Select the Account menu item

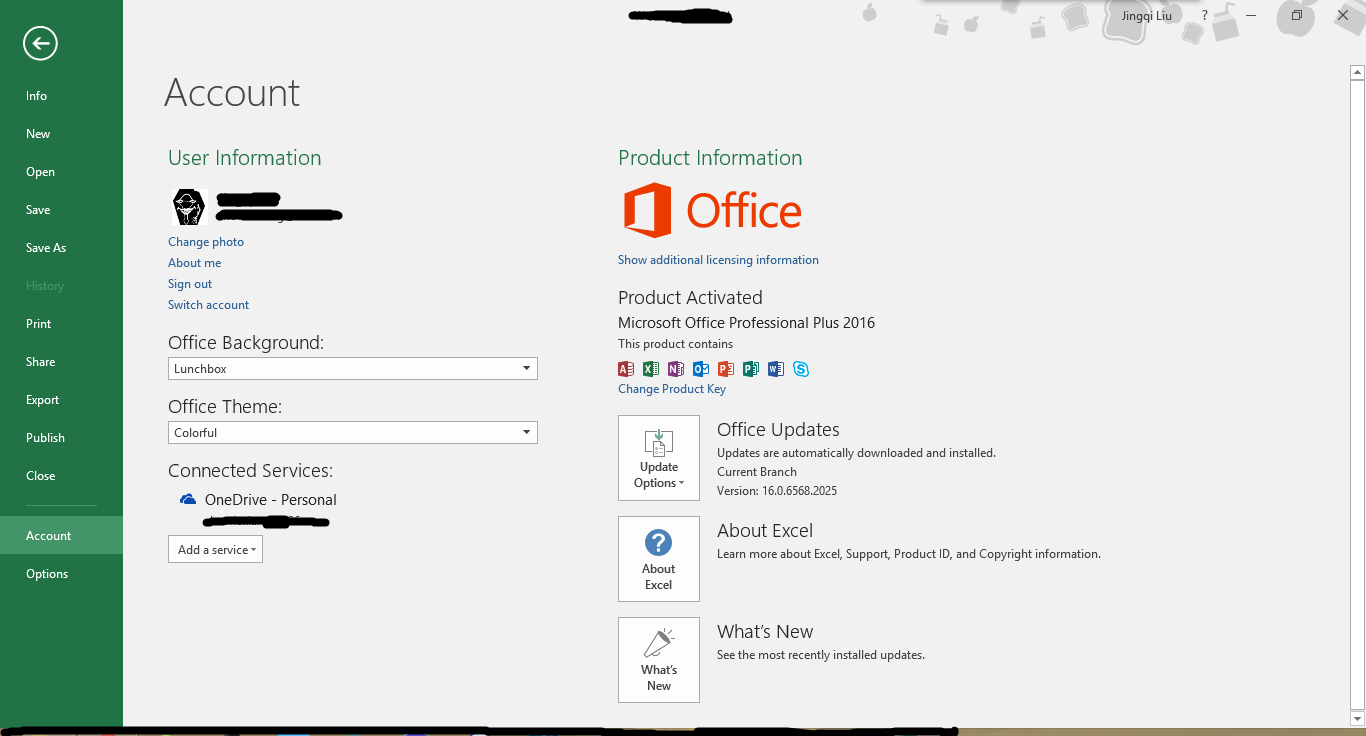(x=61, y=536)
